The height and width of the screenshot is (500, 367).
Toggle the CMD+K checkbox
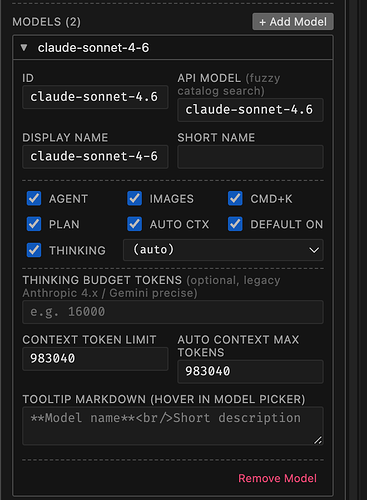click(235, 198)
